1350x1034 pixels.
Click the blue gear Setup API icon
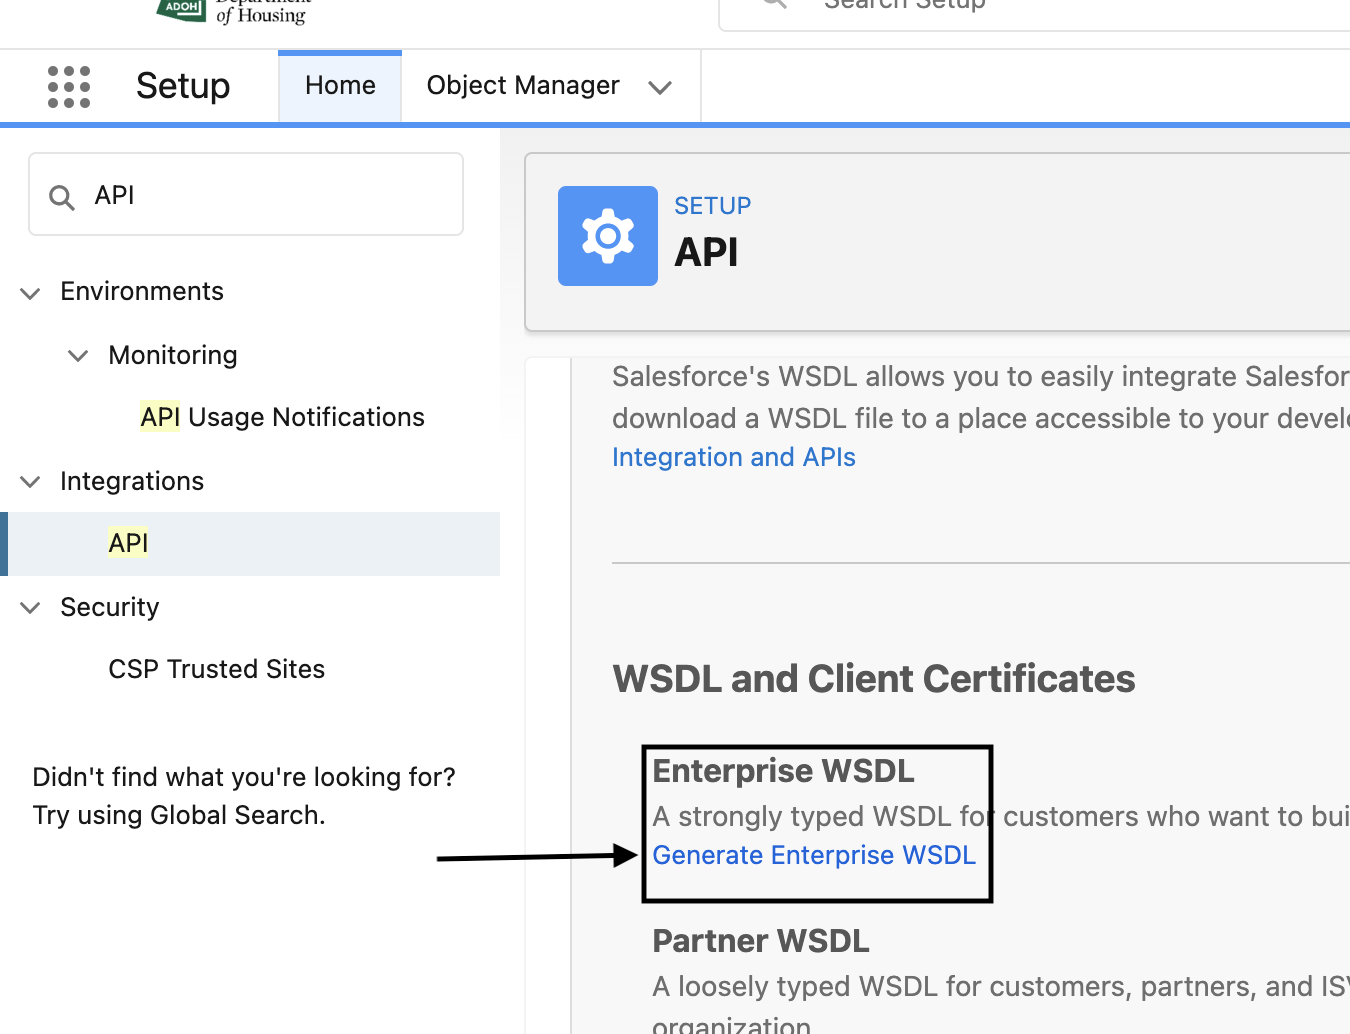coord(608,236)
